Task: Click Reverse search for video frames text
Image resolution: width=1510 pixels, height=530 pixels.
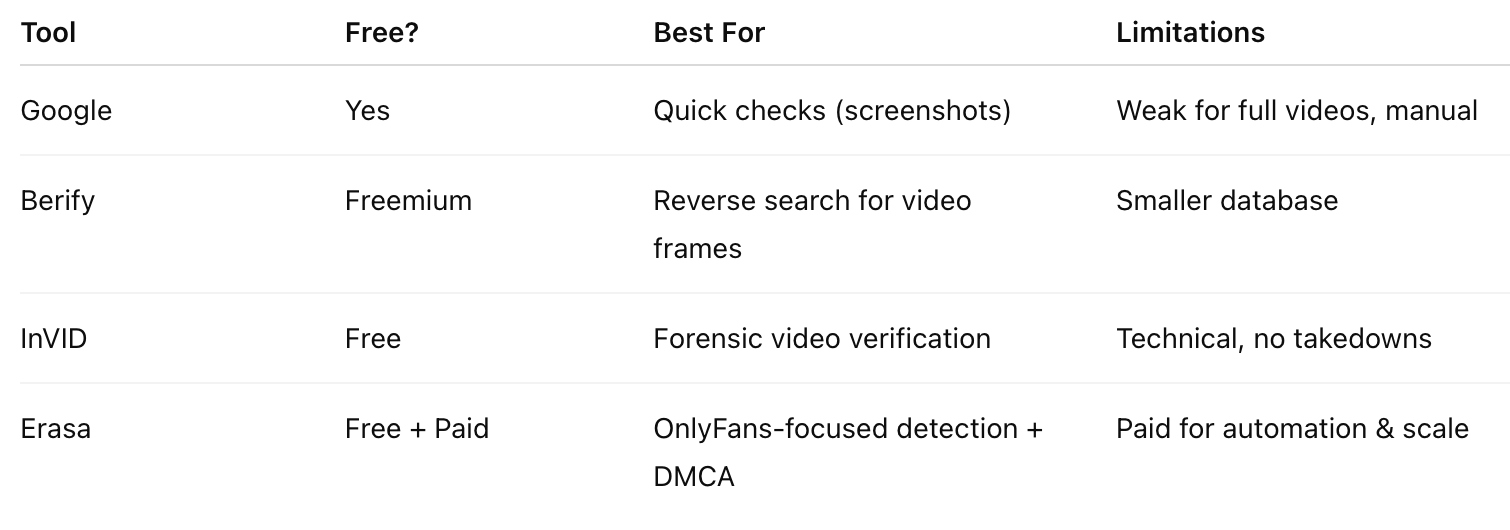Action: click(x=812, y=224)
